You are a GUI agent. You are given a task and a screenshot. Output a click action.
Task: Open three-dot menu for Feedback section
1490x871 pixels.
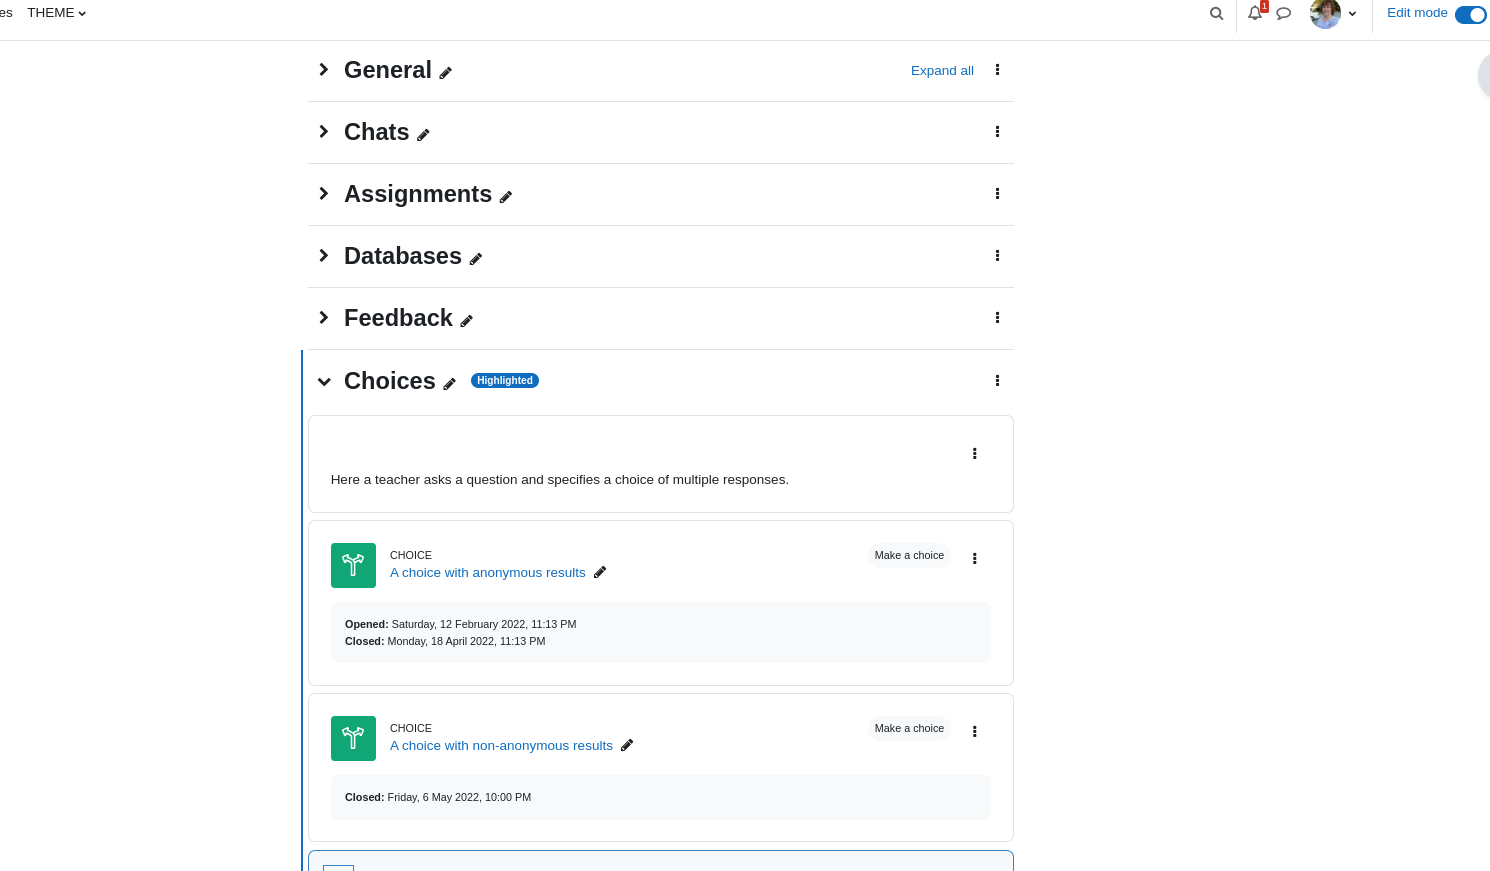(997, 318)
